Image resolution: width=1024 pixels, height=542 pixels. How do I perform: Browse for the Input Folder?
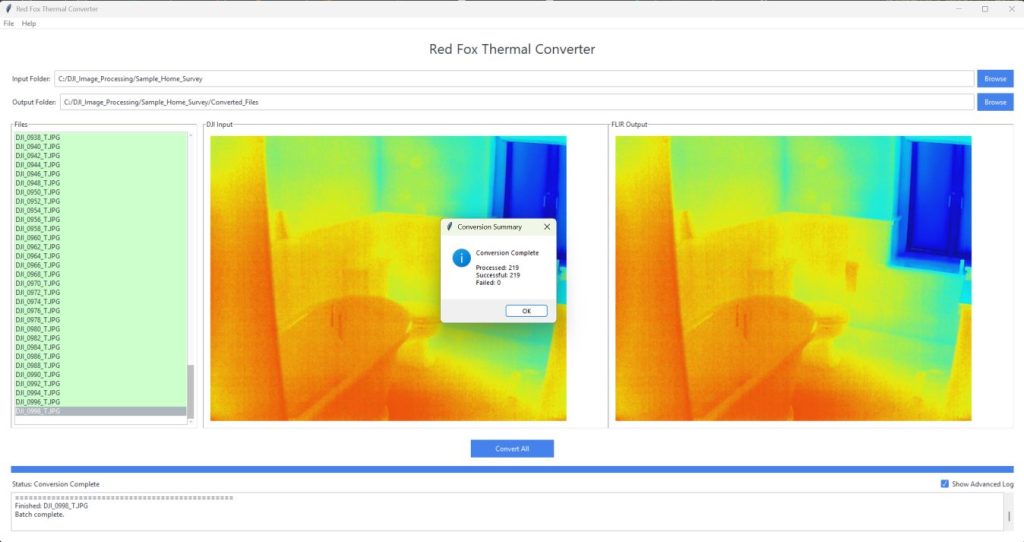[995, 78]
